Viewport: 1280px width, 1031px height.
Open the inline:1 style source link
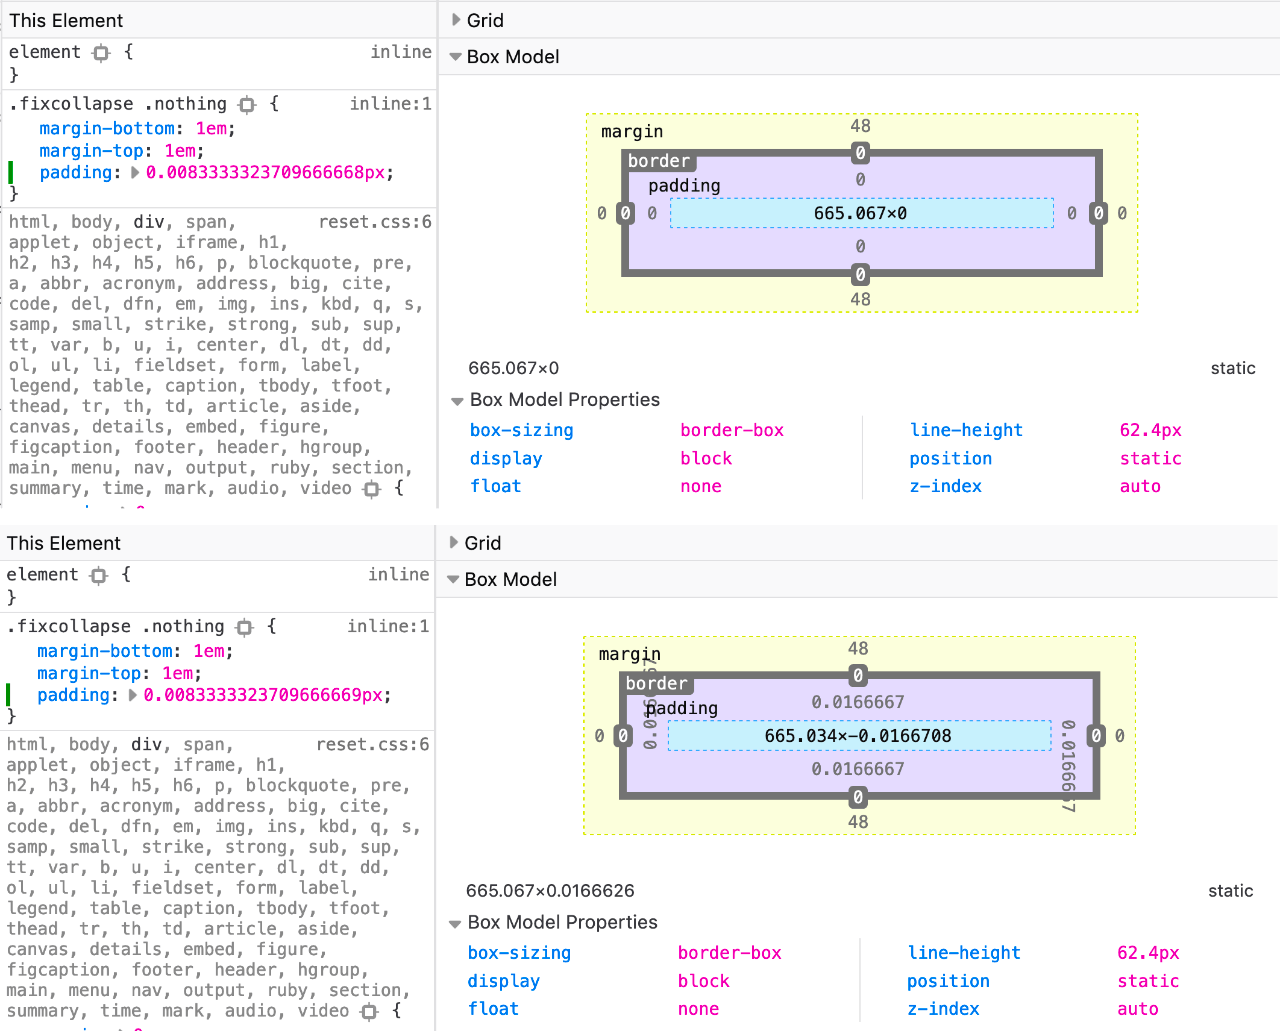pos(390,103)
